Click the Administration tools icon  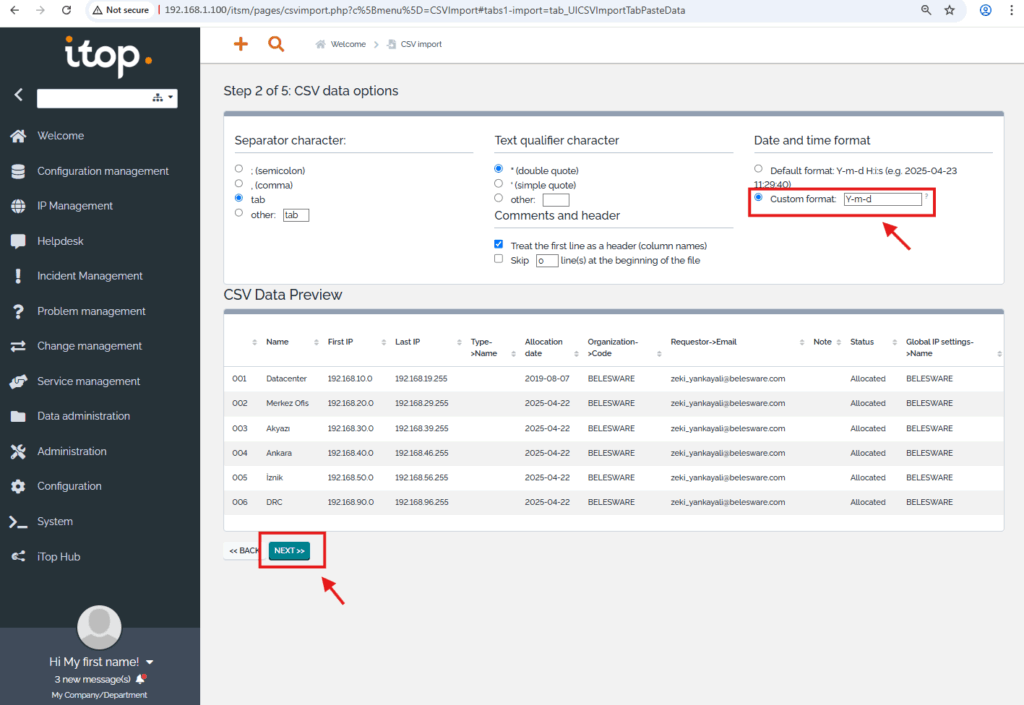tap(18, 451)
